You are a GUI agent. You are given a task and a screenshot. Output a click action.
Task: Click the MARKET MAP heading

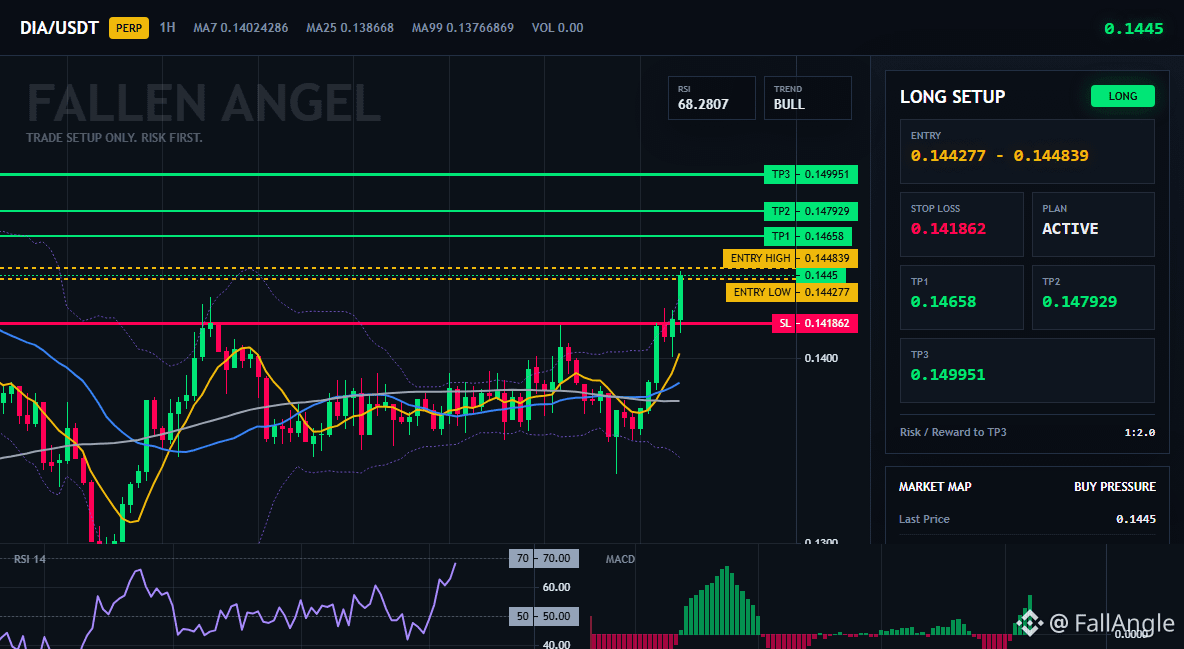click(x=935, y=487)
